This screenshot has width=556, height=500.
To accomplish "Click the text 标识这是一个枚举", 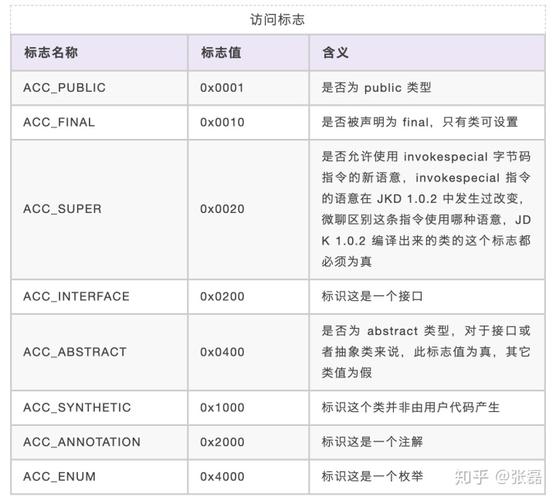I will [372, 476].
